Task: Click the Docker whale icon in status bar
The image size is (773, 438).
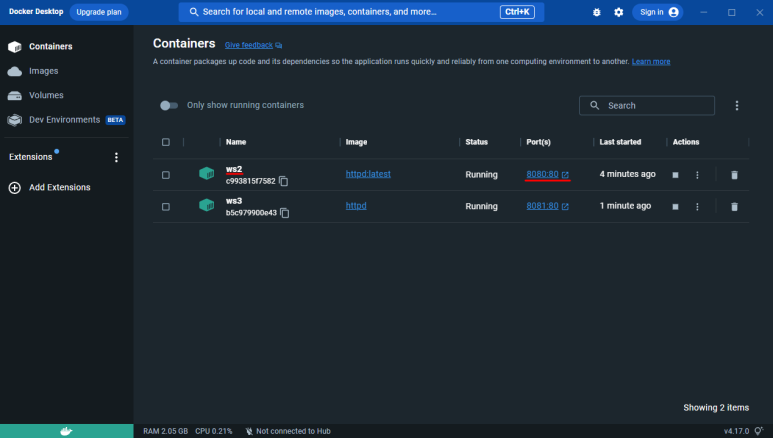Action: point(67,431)
